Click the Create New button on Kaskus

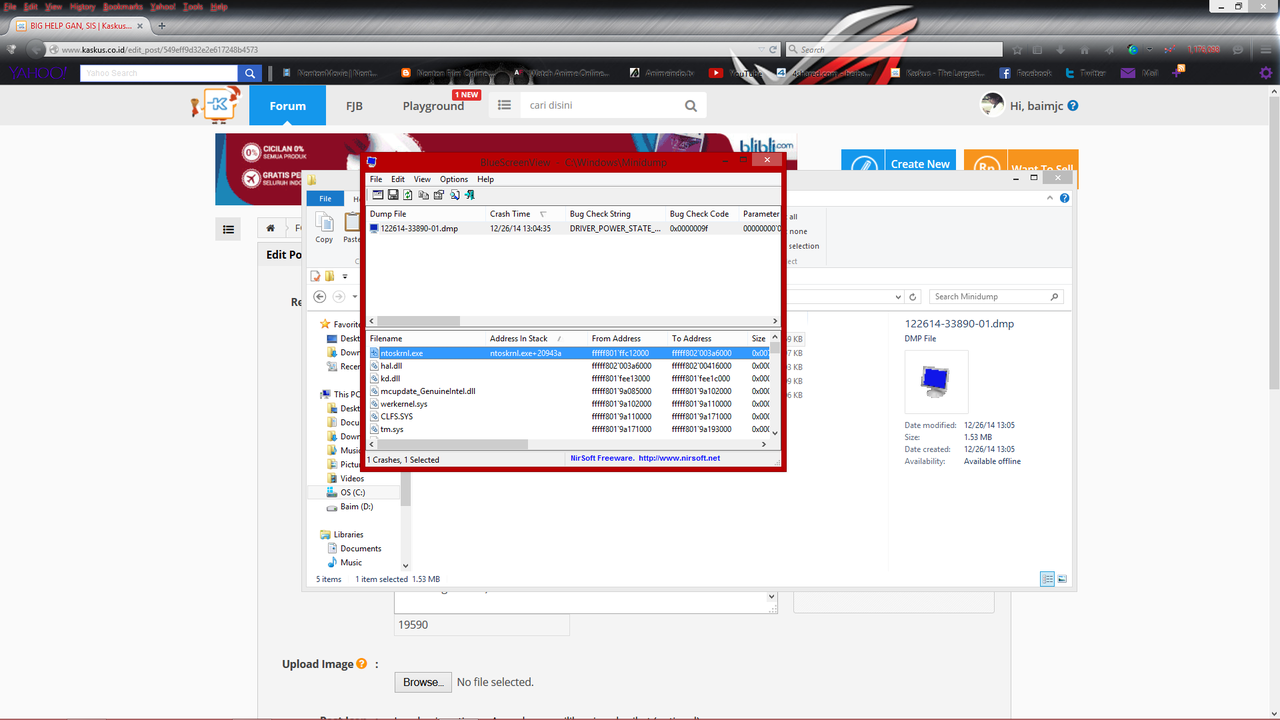[896, 165]
